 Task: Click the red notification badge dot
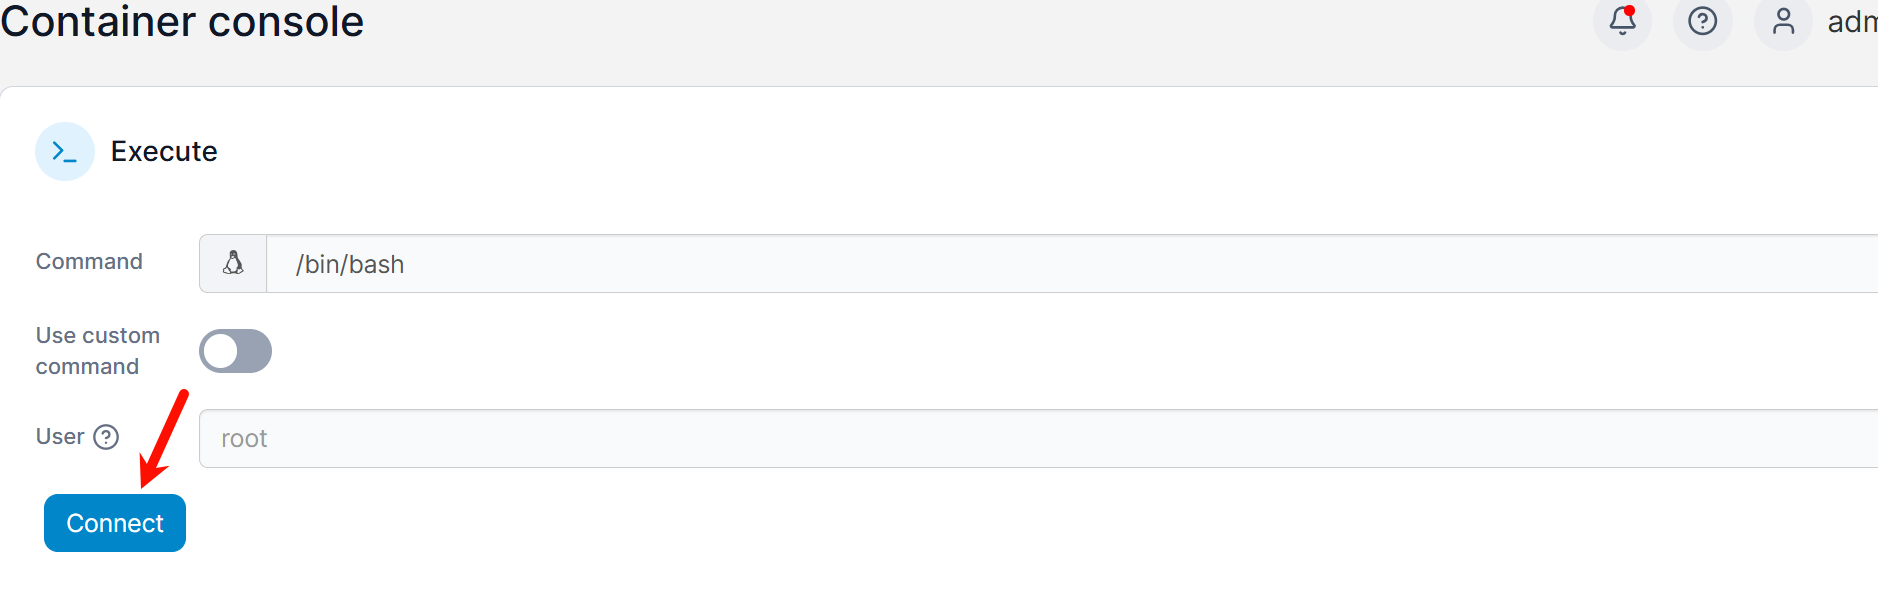point(1630,10)
